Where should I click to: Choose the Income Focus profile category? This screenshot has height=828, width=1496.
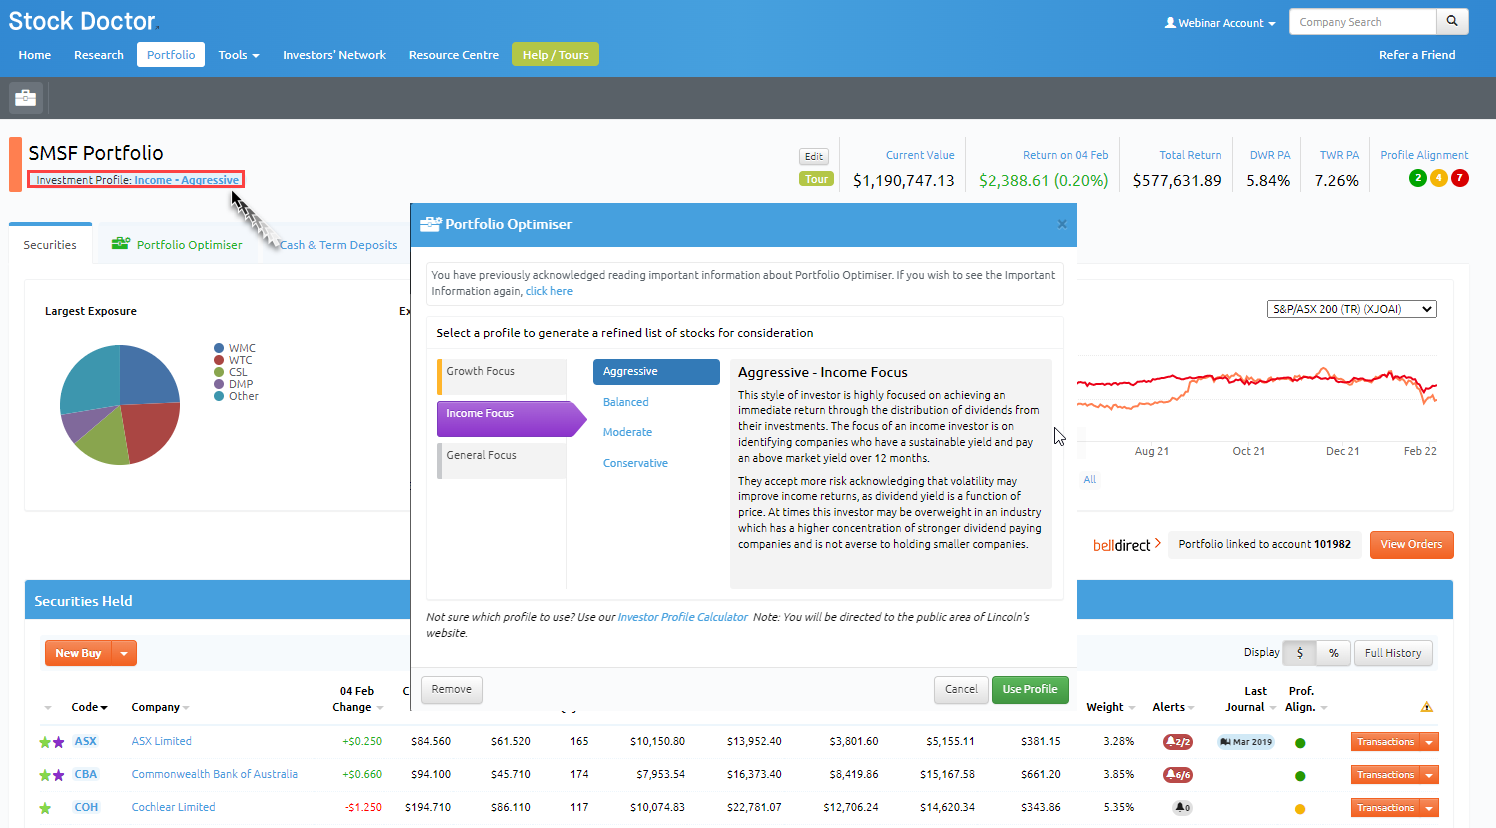(x=510, y=418)
